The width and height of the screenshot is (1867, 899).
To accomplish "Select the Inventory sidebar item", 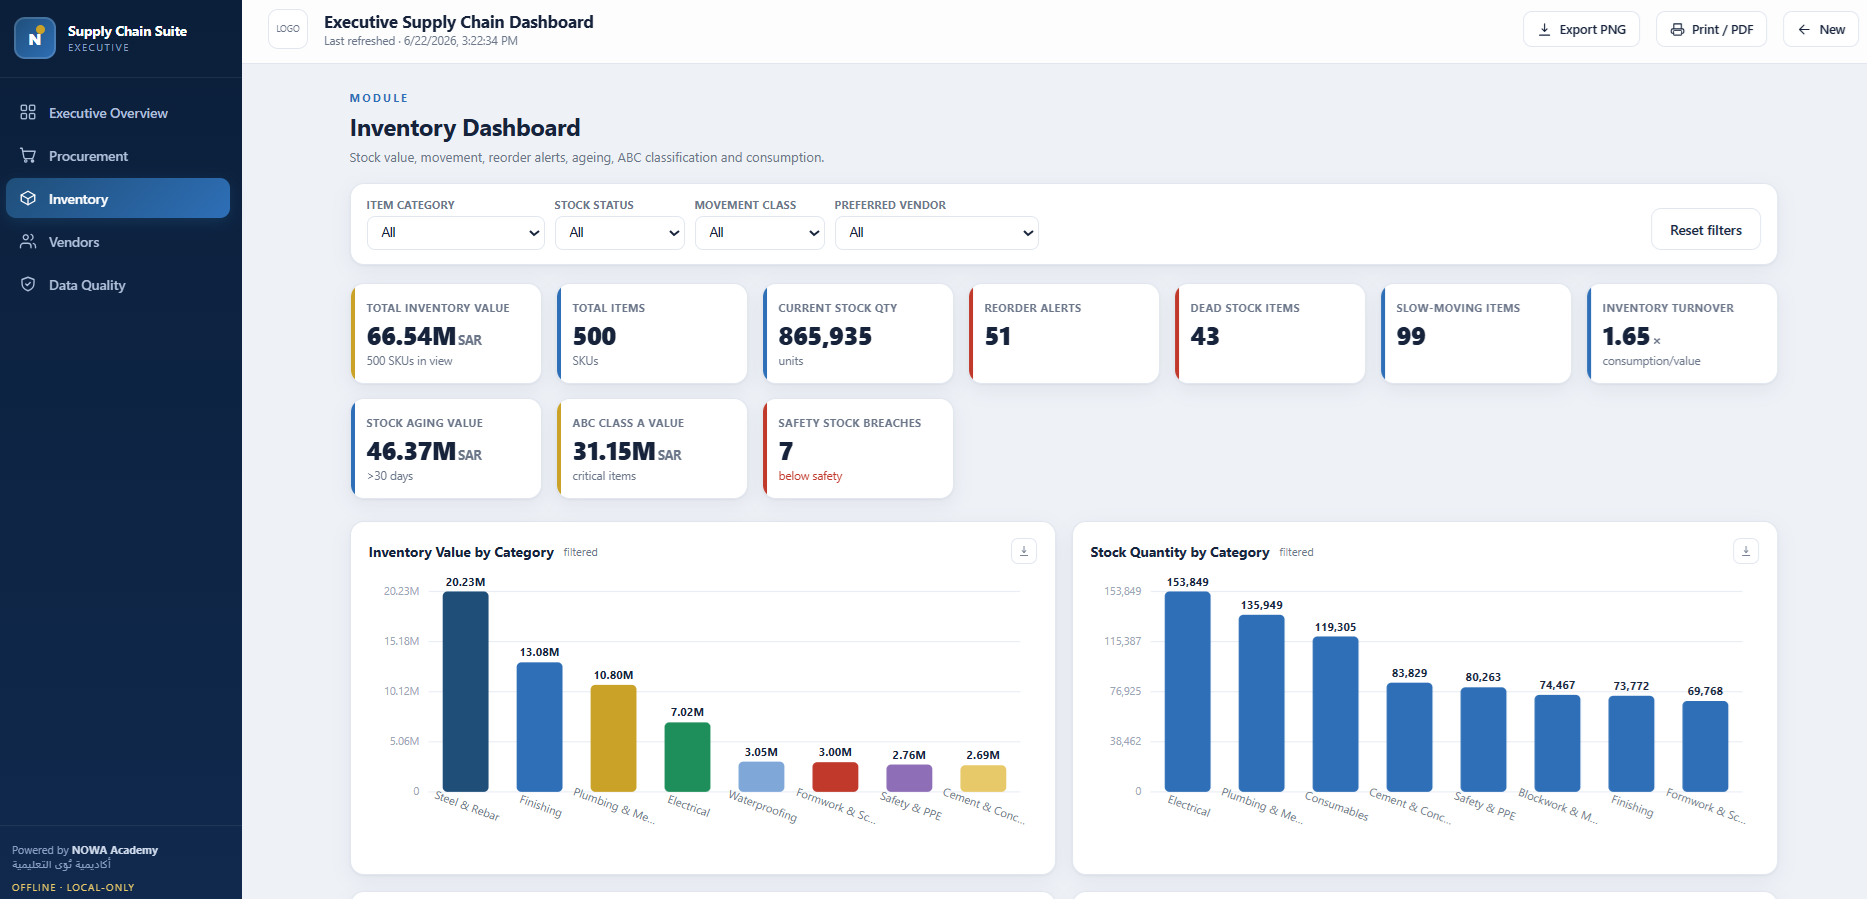I will pyautogui.click(x=118, y=198).
